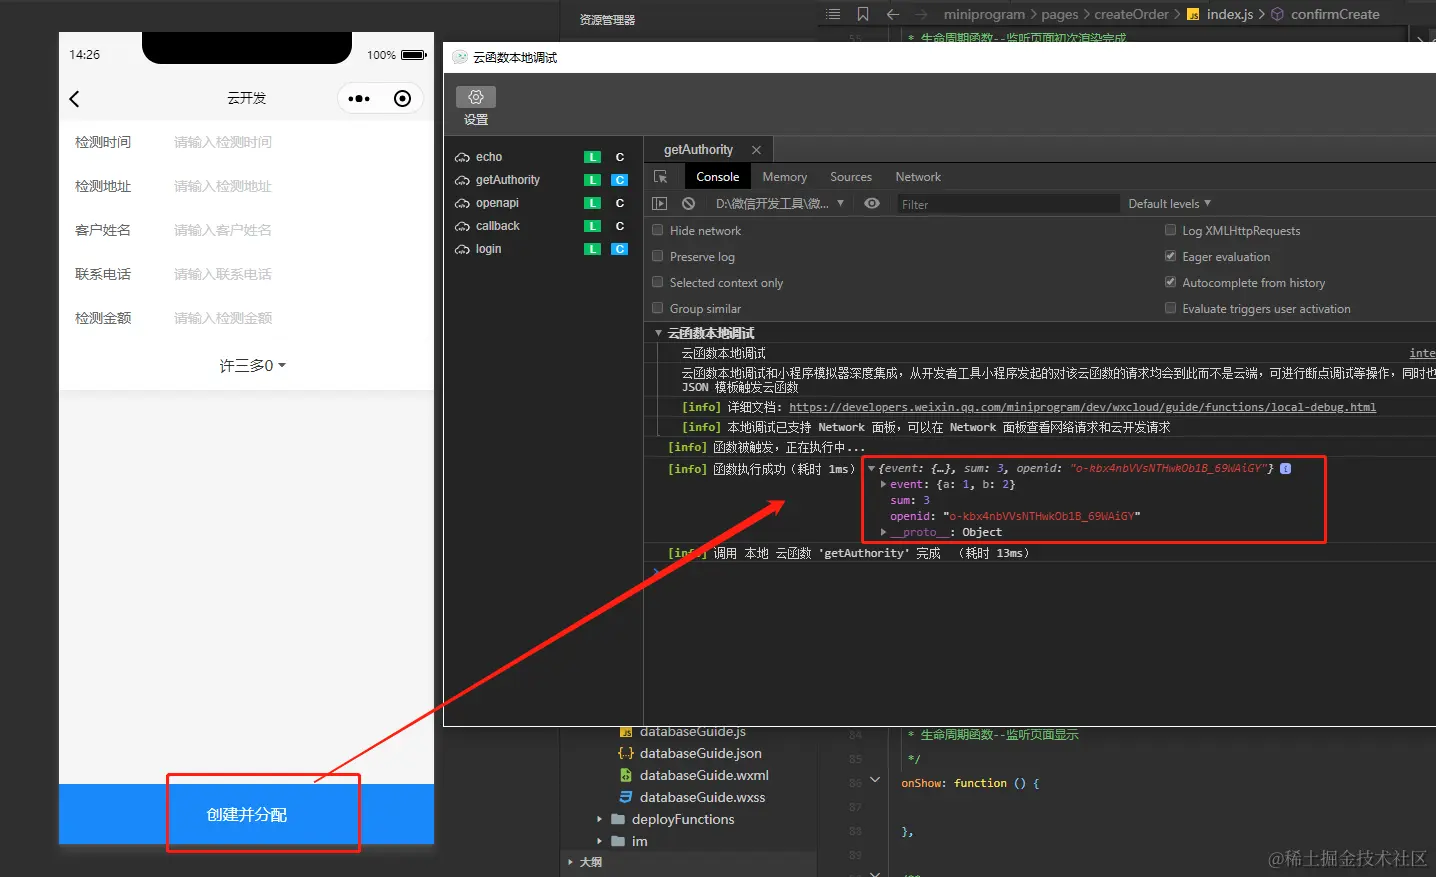Click the inspect element cursor icon
The width and height of the screenshot is (1436, 877).
click(660, 177)
